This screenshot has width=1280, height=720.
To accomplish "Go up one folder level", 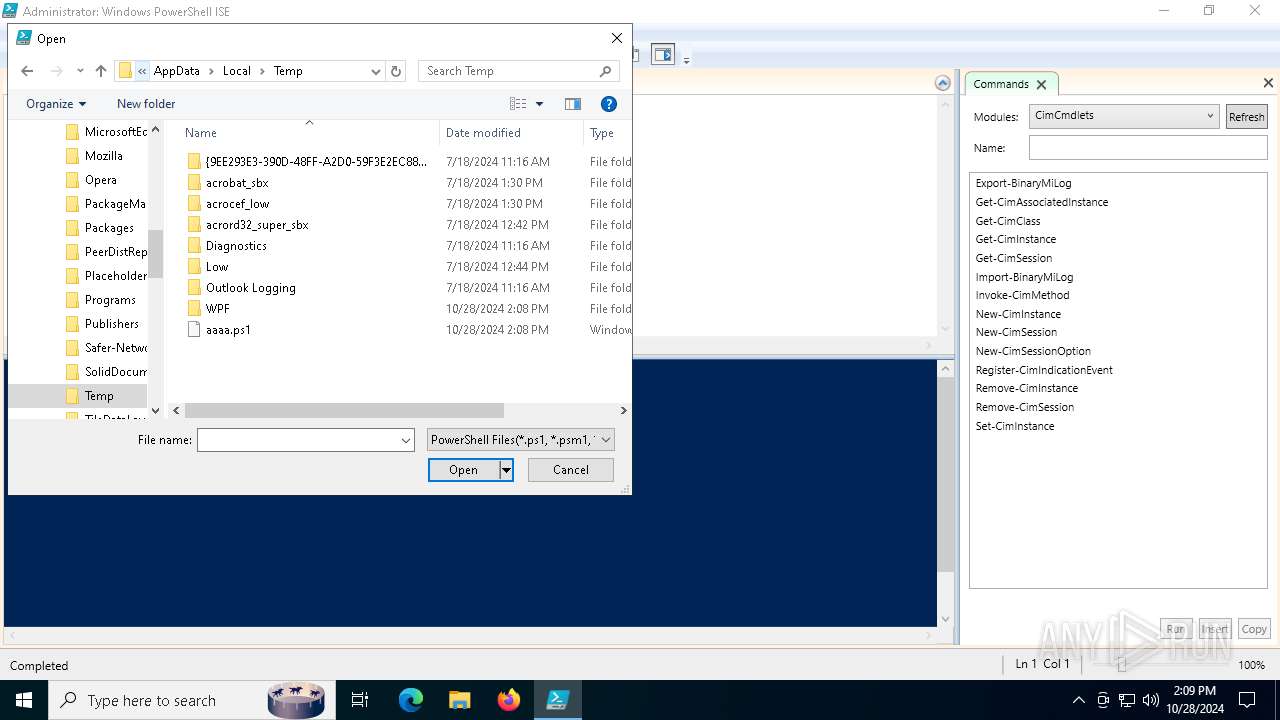I will click(x=101, y=71).
